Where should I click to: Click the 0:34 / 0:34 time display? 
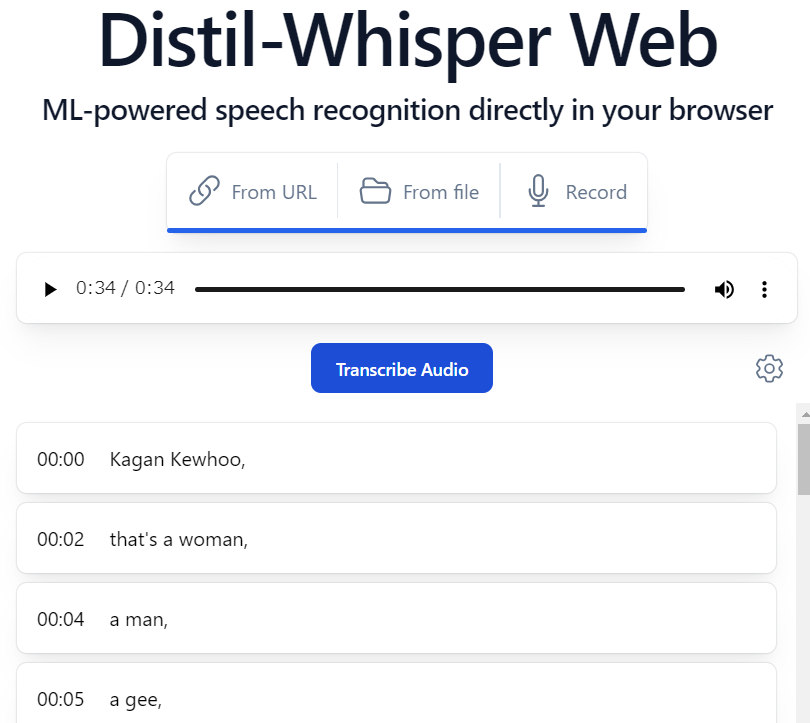[125, 288]
